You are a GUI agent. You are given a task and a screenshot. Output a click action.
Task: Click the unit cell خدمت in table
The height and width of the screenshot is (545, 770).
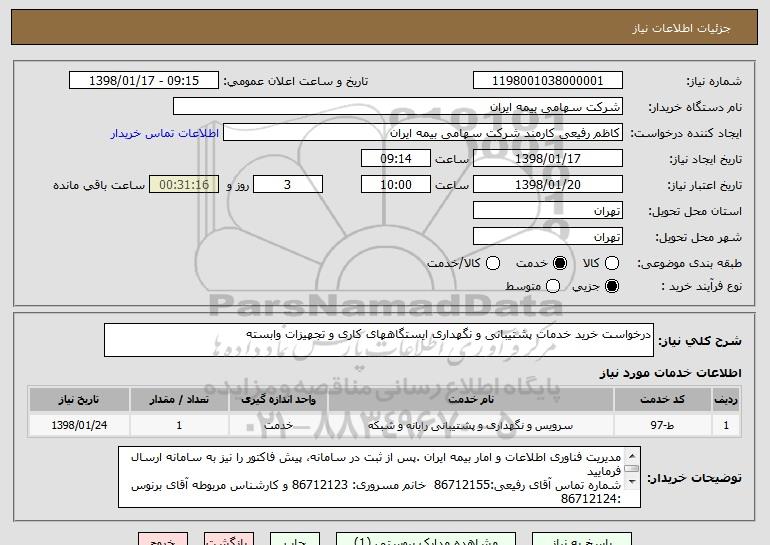(278, 425)
